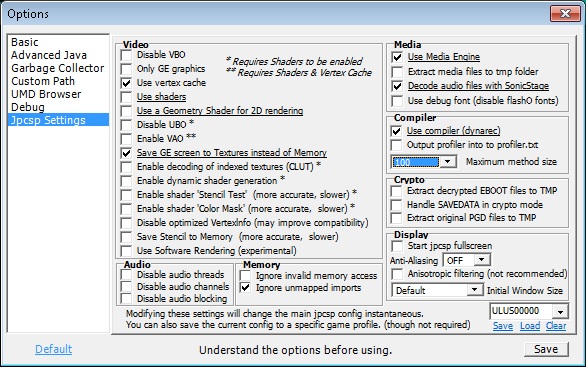
Task: Open Garbage Collector settings page
Action: tap(58, 68)
